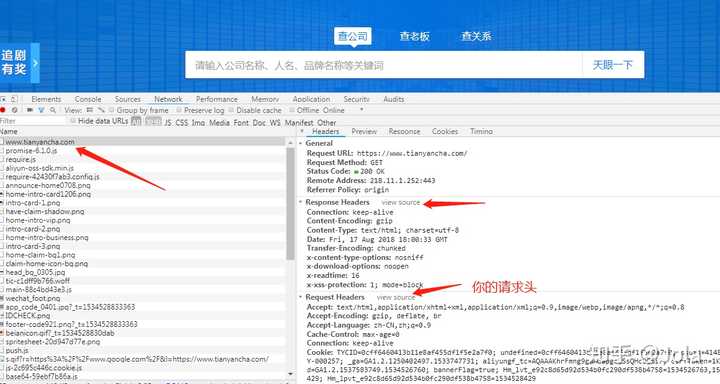720x384 pixels.
Task: Focus the company name search field
Action: (x=383, y=65)
